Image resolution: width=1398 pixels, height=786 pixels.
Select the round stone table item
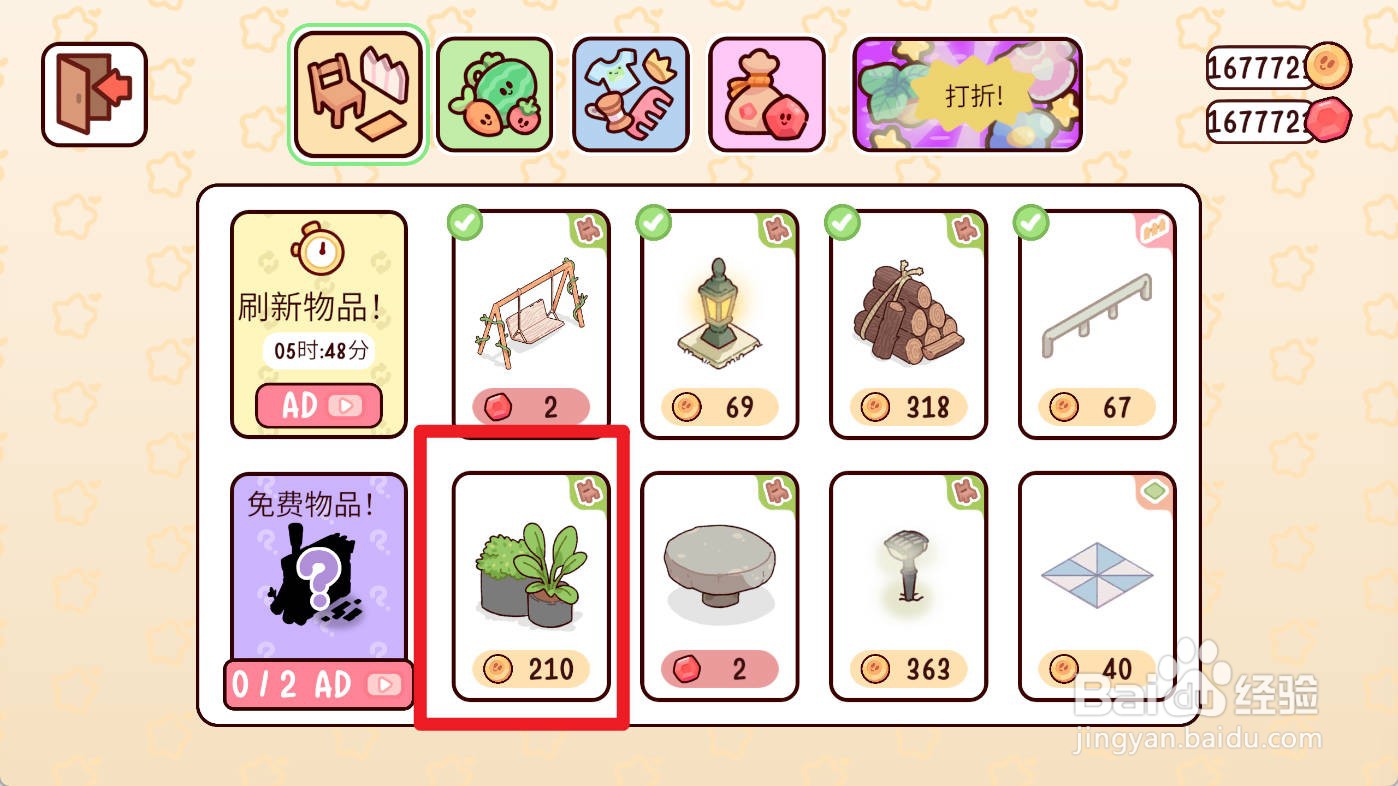(x=719, y=586)
